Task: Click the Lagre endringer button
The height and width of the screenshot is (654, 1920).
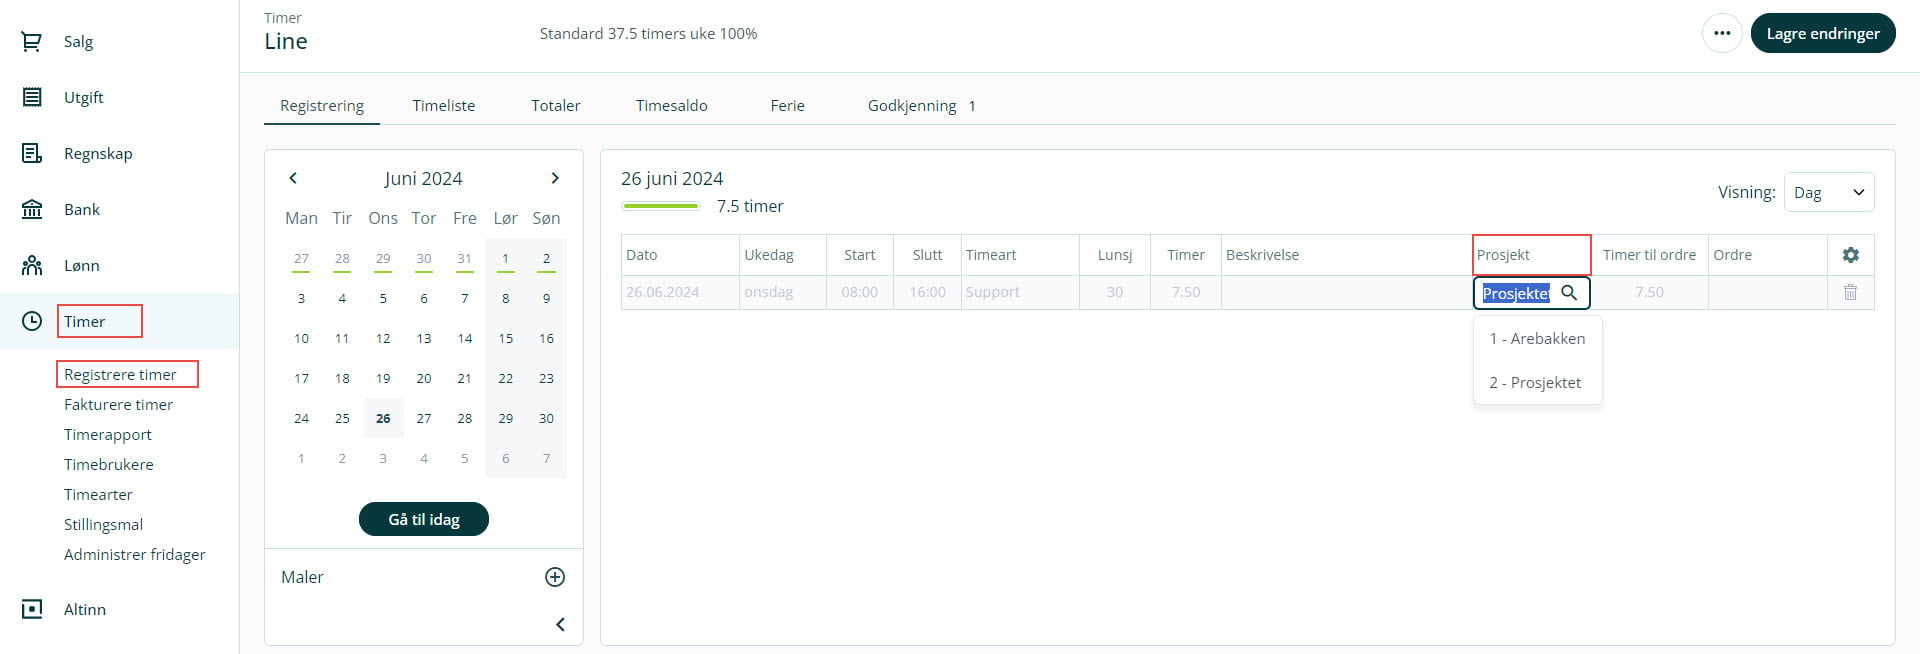Action: coord(1822,34)
